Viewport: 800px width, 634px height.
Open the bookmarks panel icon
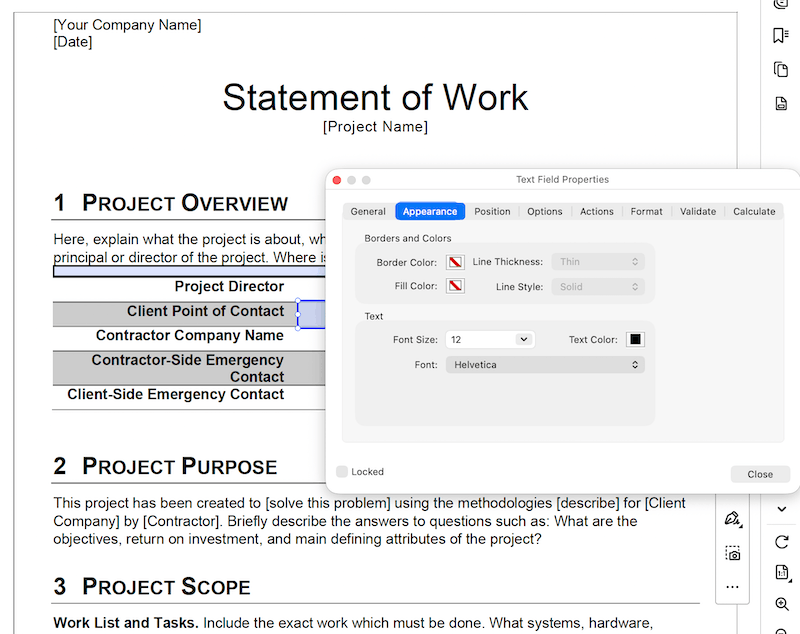coord(781,35)
